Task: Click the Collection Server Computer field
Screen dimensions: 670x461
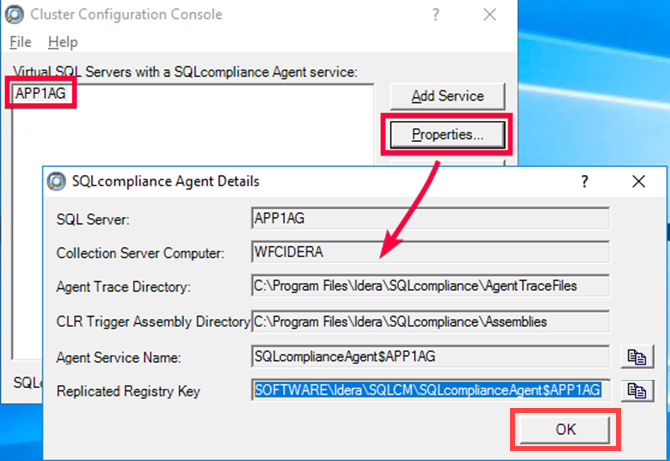Action: click(x=430, y=250)
